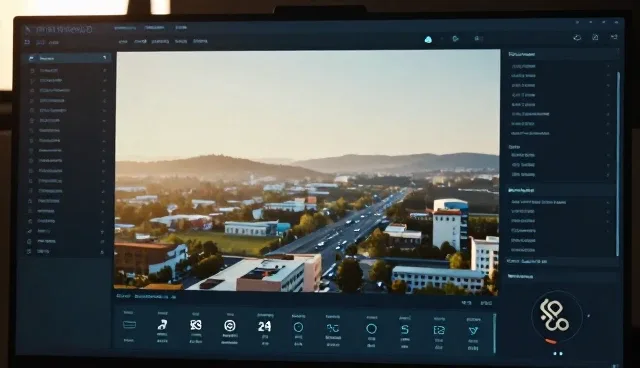640x368 pixels.
Task: Select the white filled-circle badge icon in bottom toolbar
Action: pos(230,326)
